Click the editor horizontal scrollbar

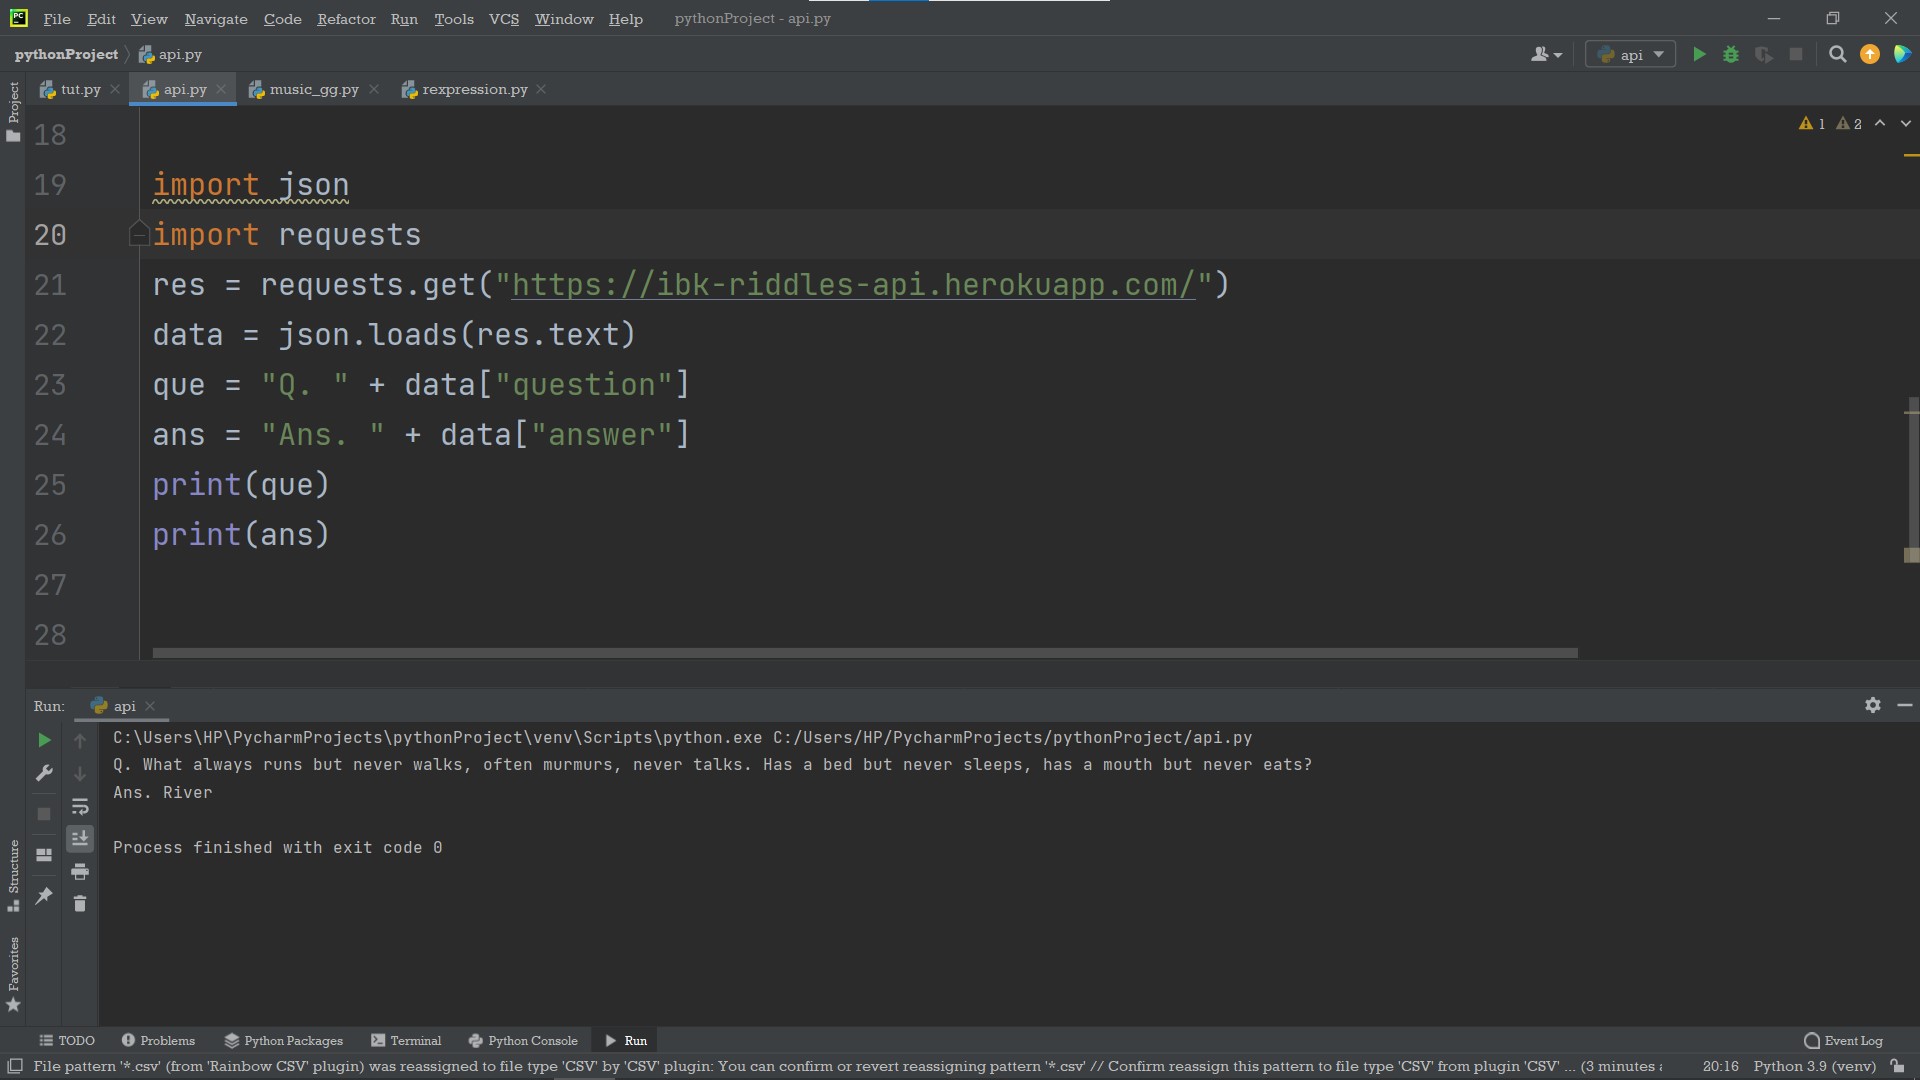coord(864,653)
